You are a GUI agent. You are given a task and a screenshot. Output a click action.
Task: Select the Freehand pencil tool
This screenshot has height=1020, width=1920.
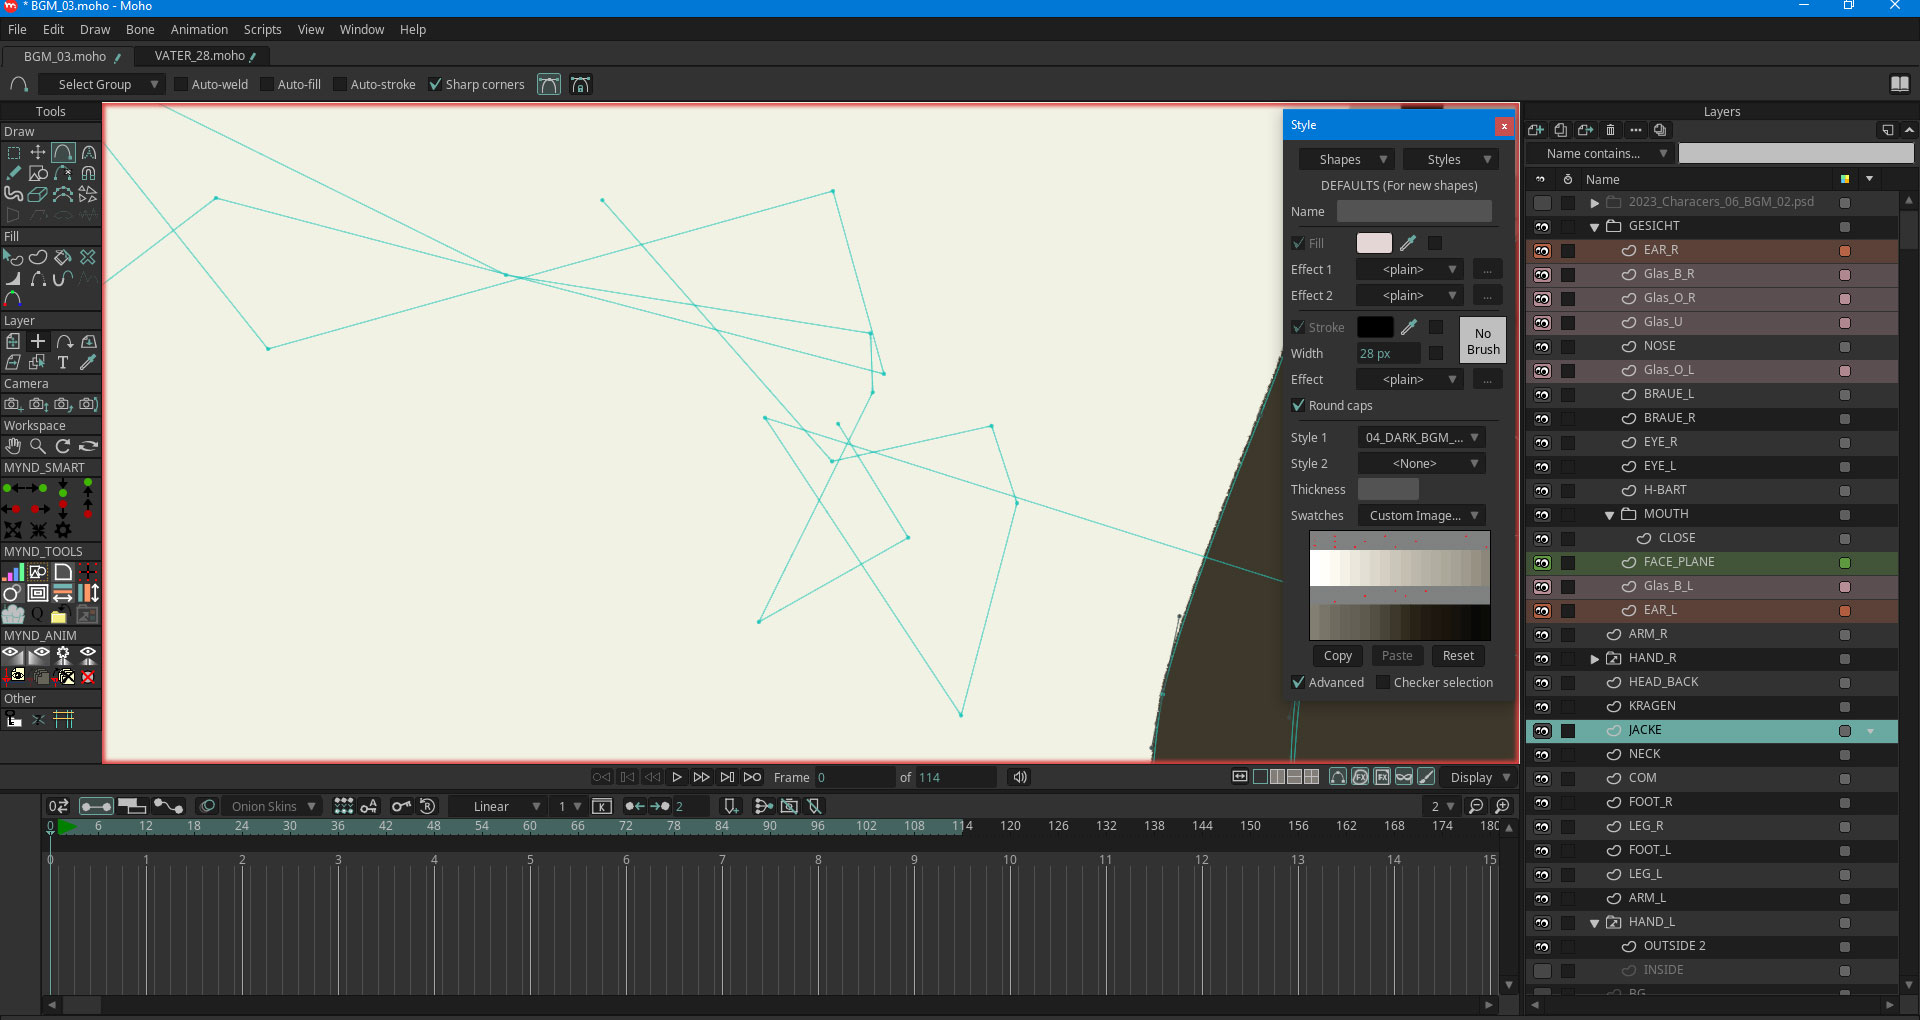(x=13, y=174)
